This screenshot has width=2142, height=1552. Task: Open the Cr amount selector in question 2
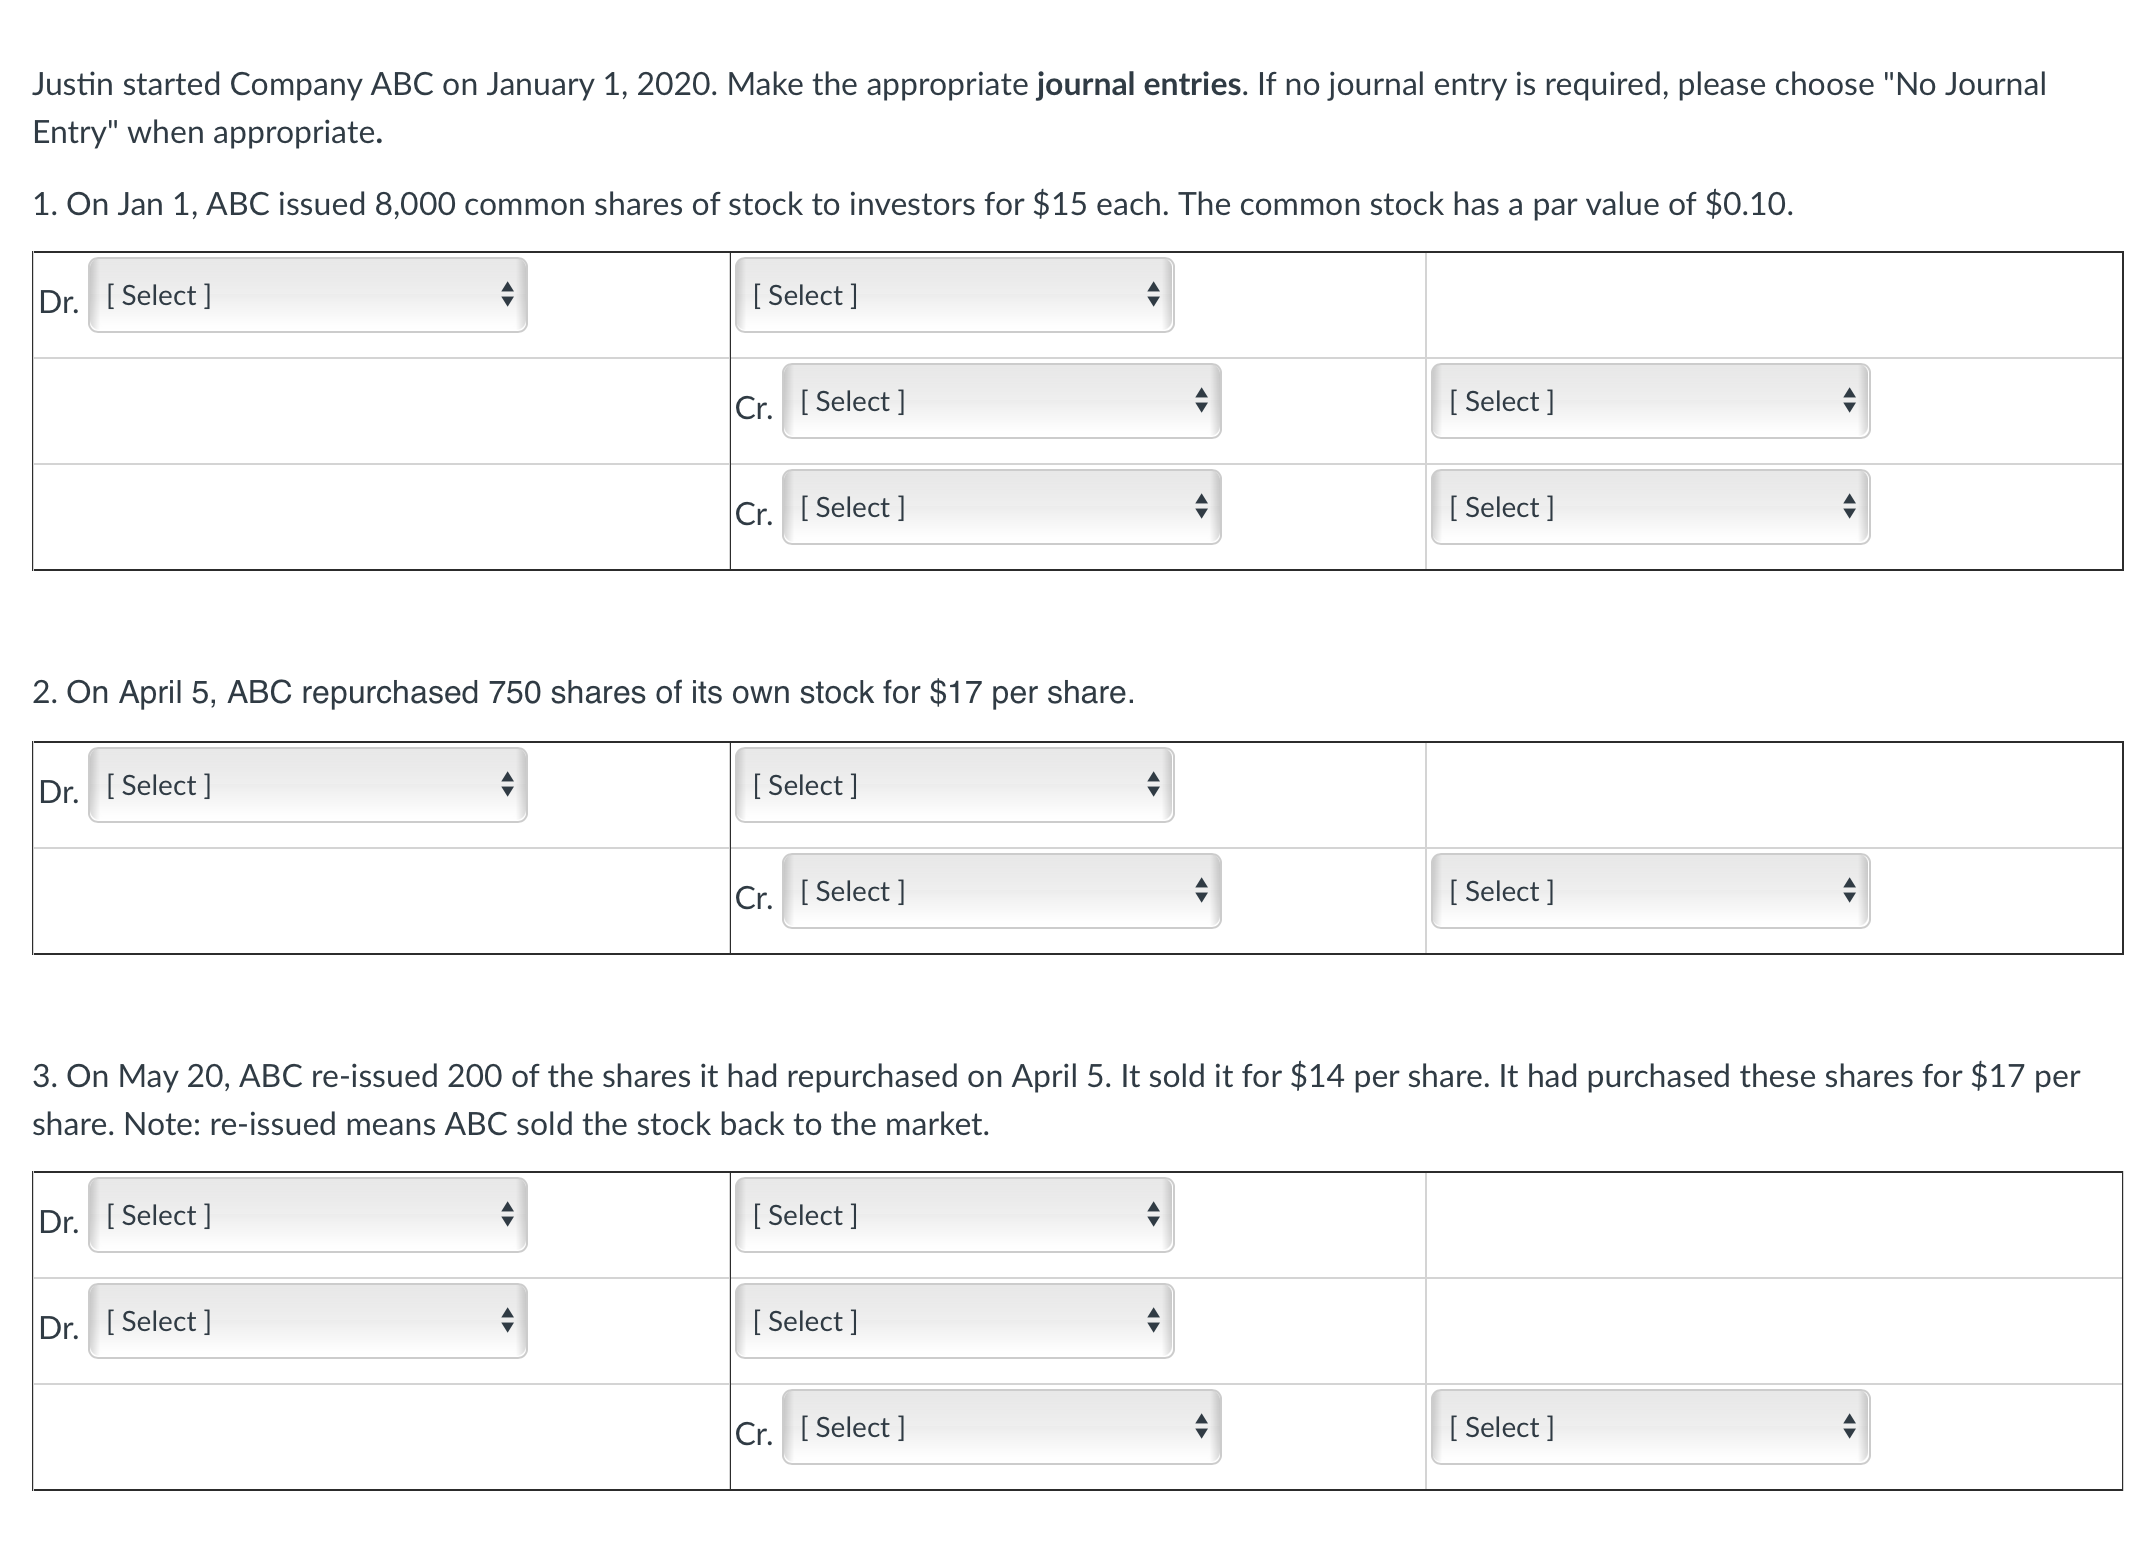(x=1649, y=891)
